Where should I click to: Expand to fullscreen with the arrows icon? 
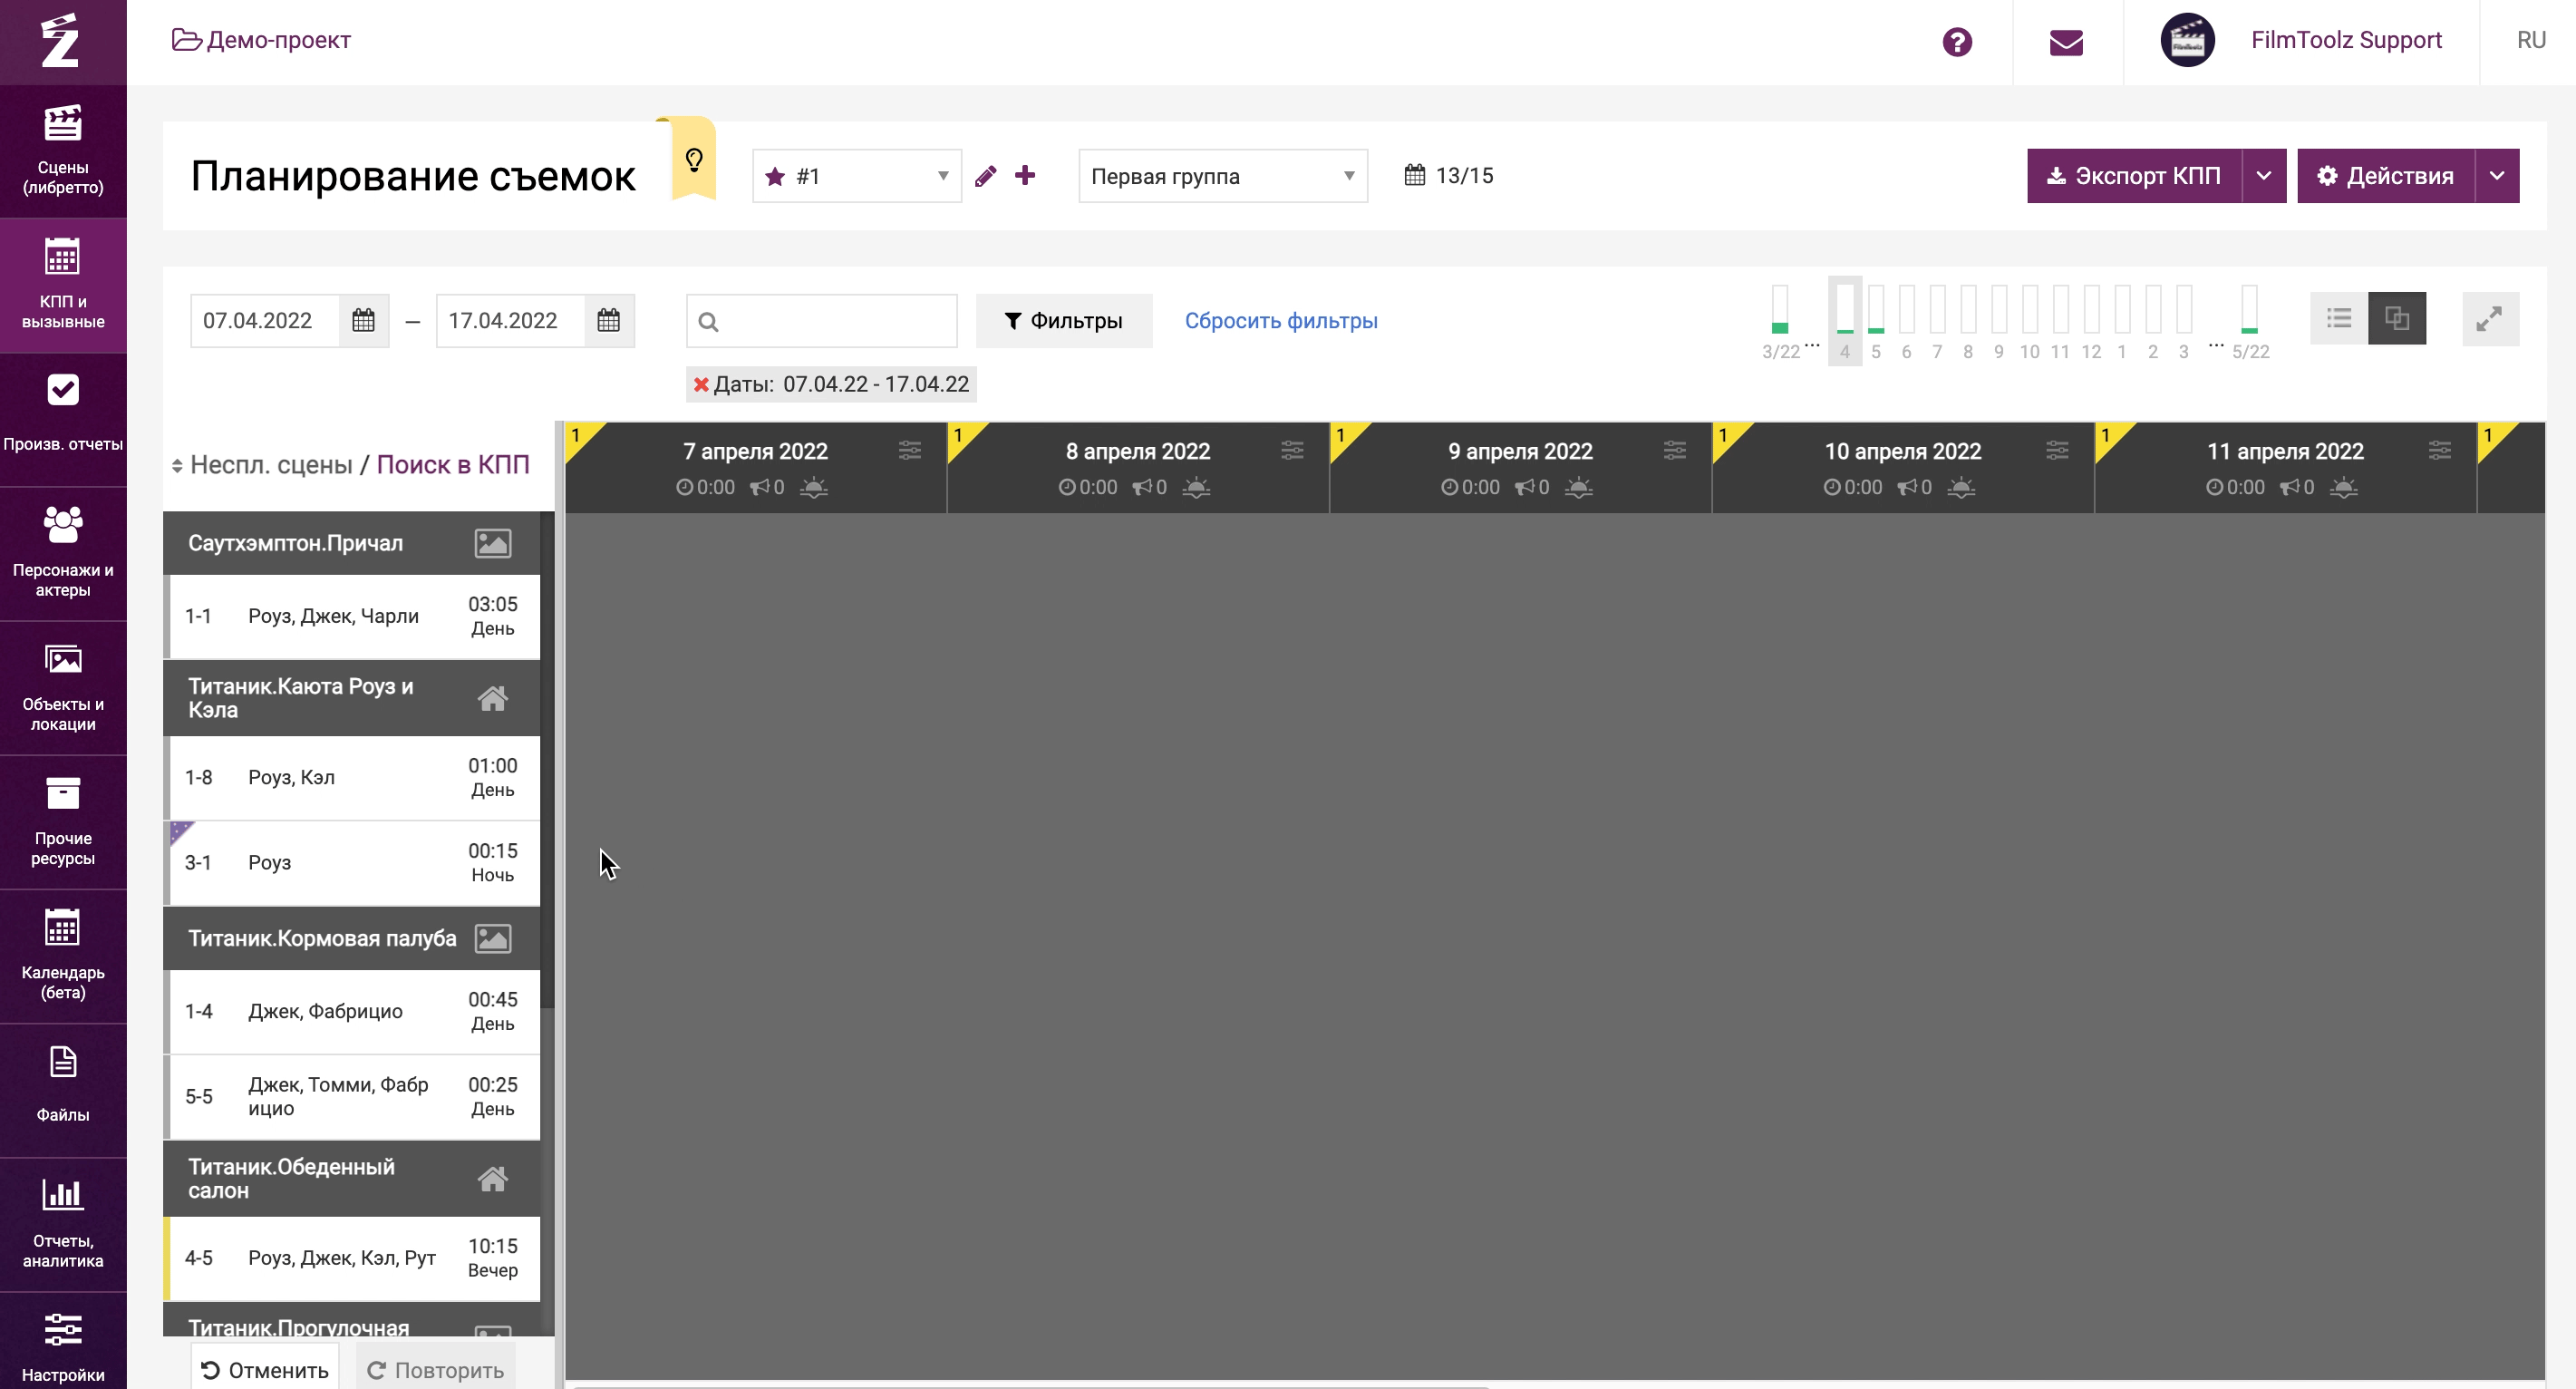pos(2489,319)
